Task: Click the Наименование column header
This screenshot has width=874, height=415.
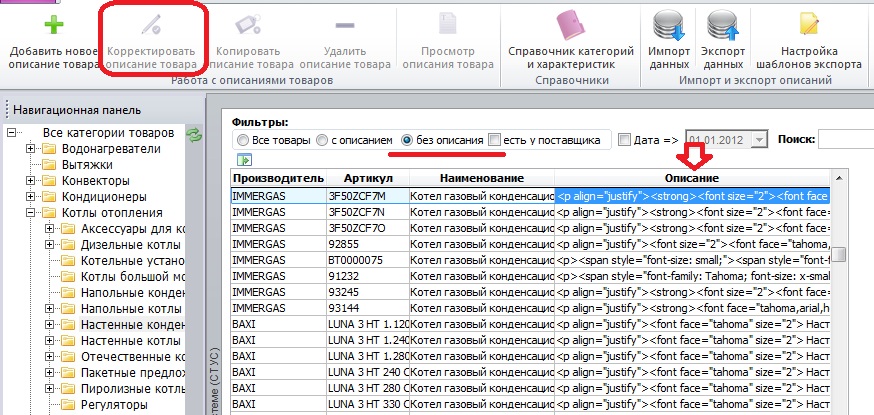Action: click(x=482, y=179)
